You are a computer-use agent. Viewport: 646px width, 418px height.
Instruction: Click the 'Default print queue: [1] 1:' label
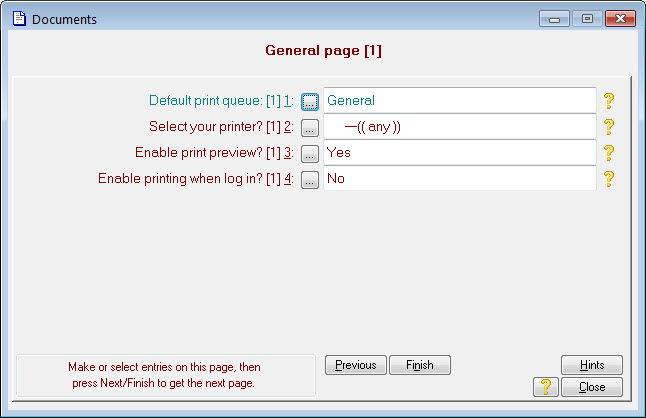tap(221, 100)
